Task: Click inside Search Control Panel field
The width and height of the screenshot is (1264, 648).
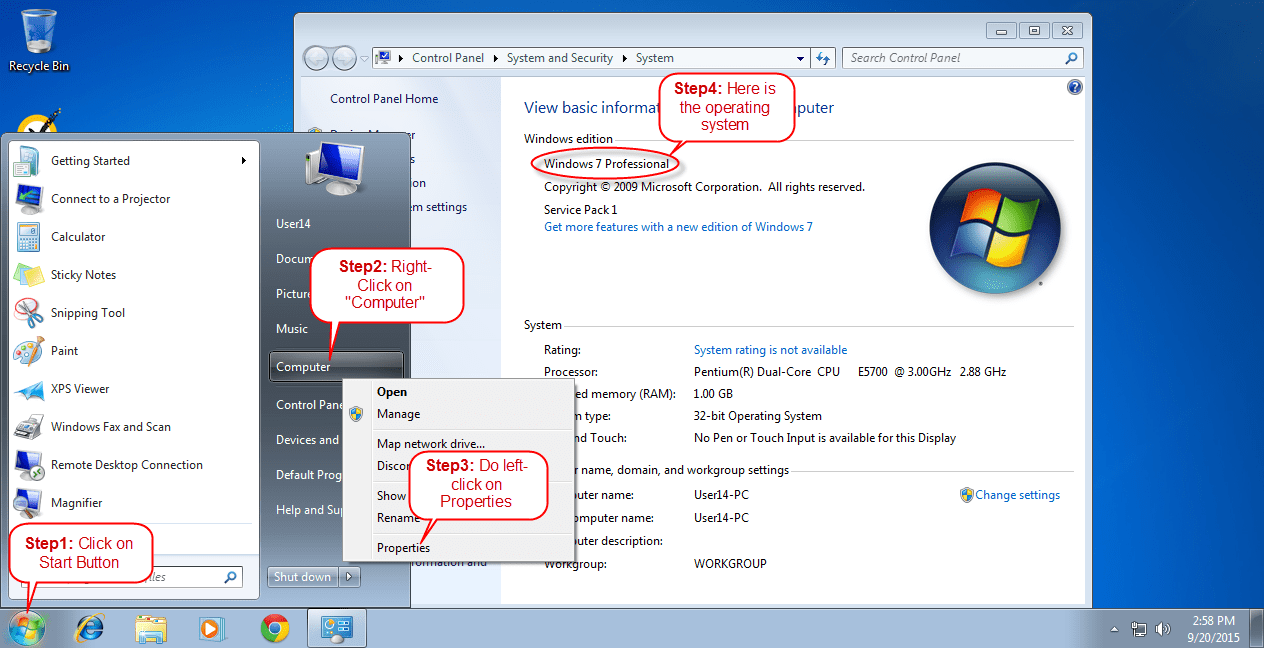Action: (x=962, y=58)
